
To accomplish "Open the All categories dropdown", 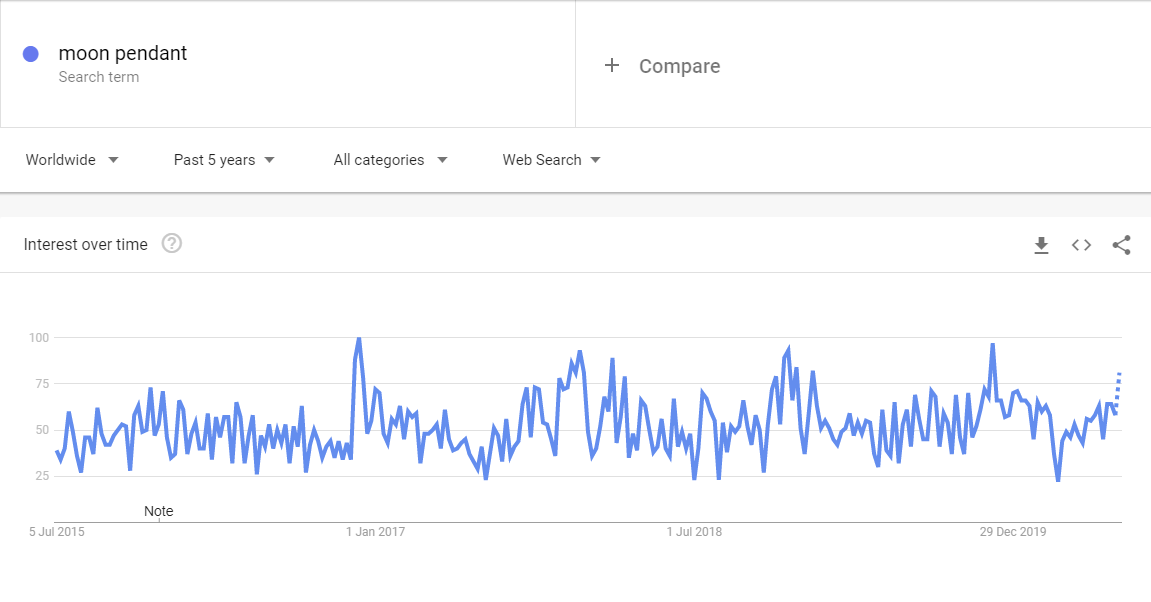I will tap(391, 160).
